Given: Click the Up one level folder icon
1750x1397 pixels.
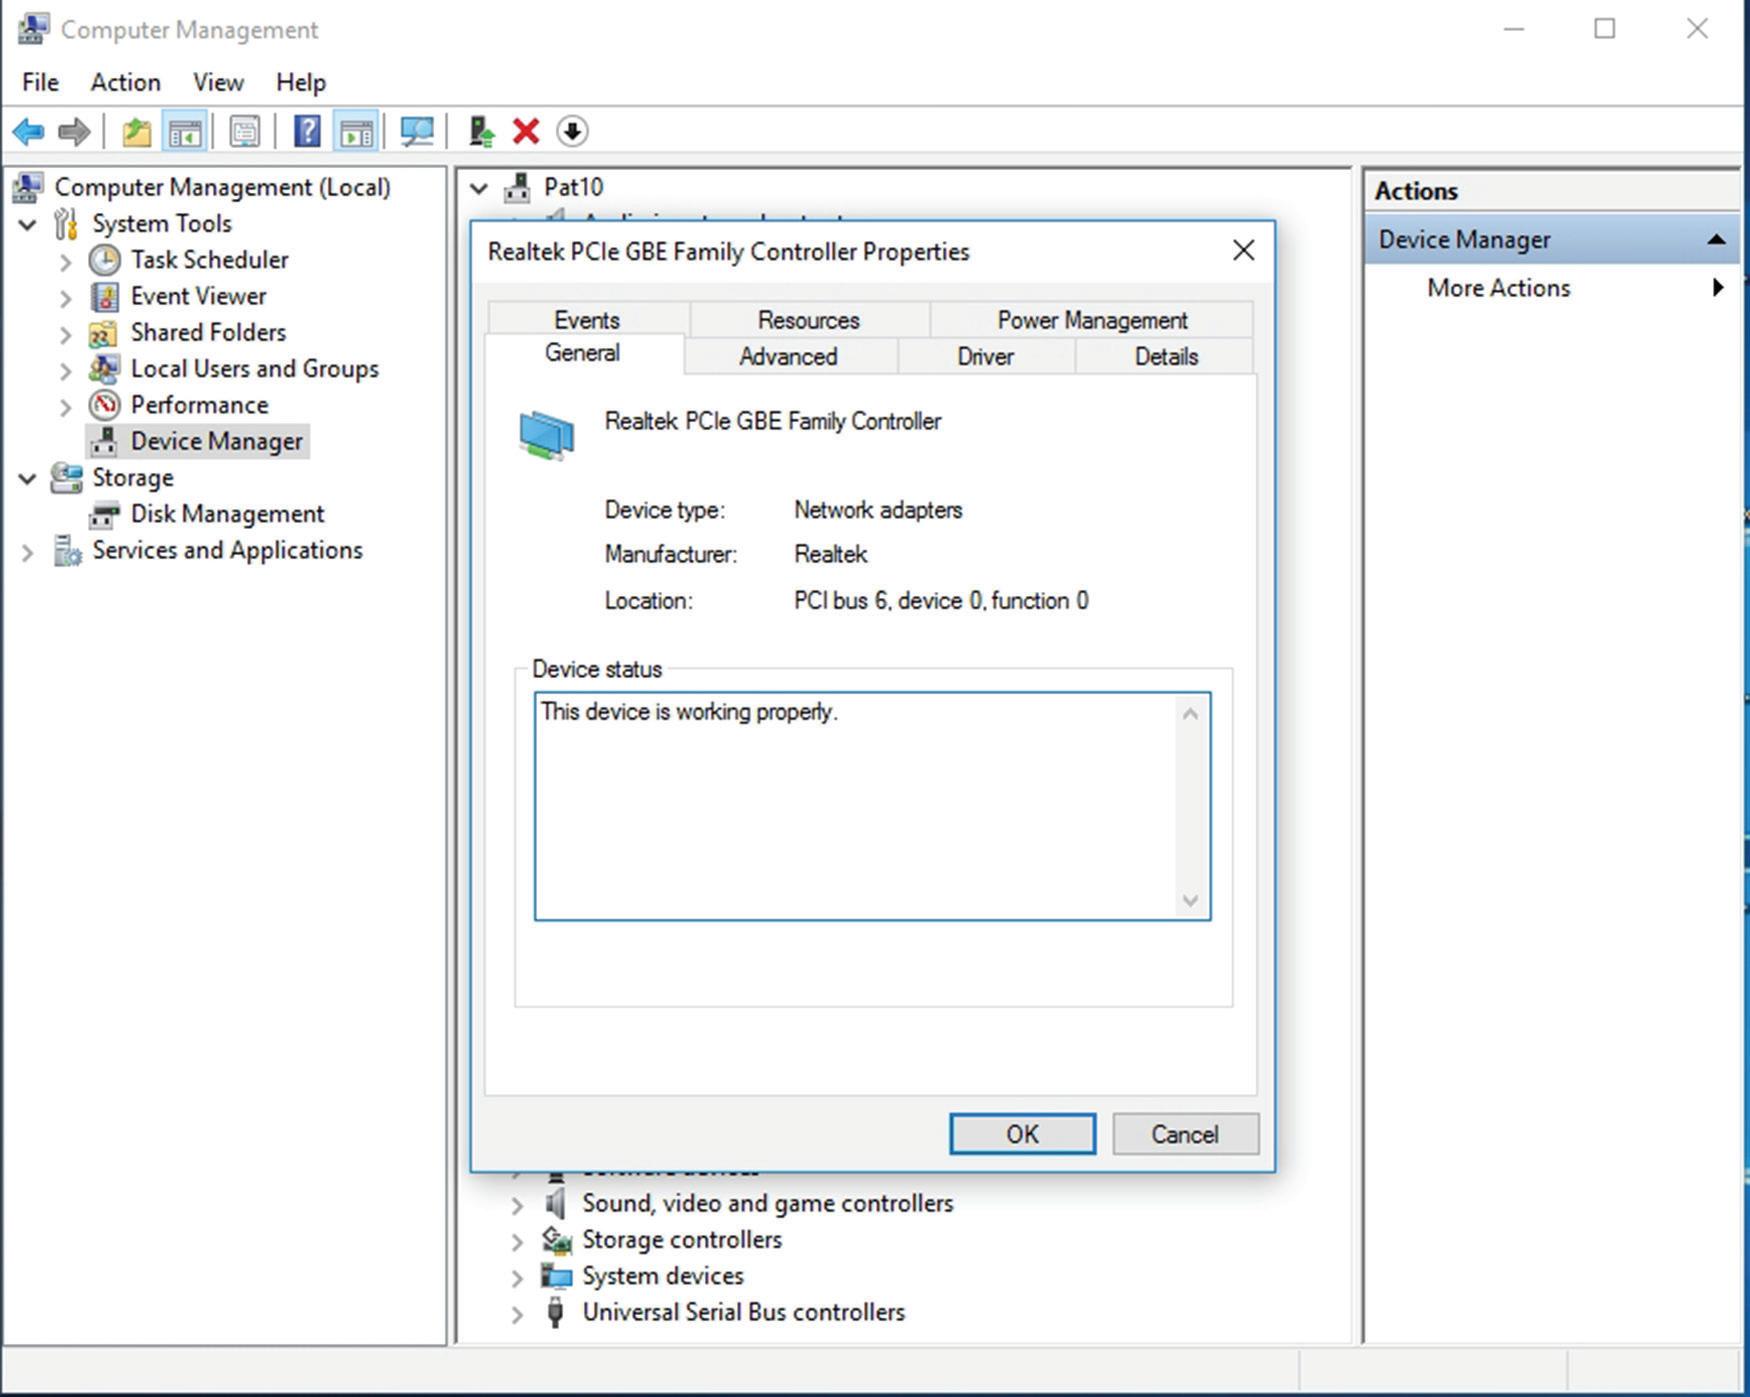Looking at the screenshot, I should coord(137,131).
